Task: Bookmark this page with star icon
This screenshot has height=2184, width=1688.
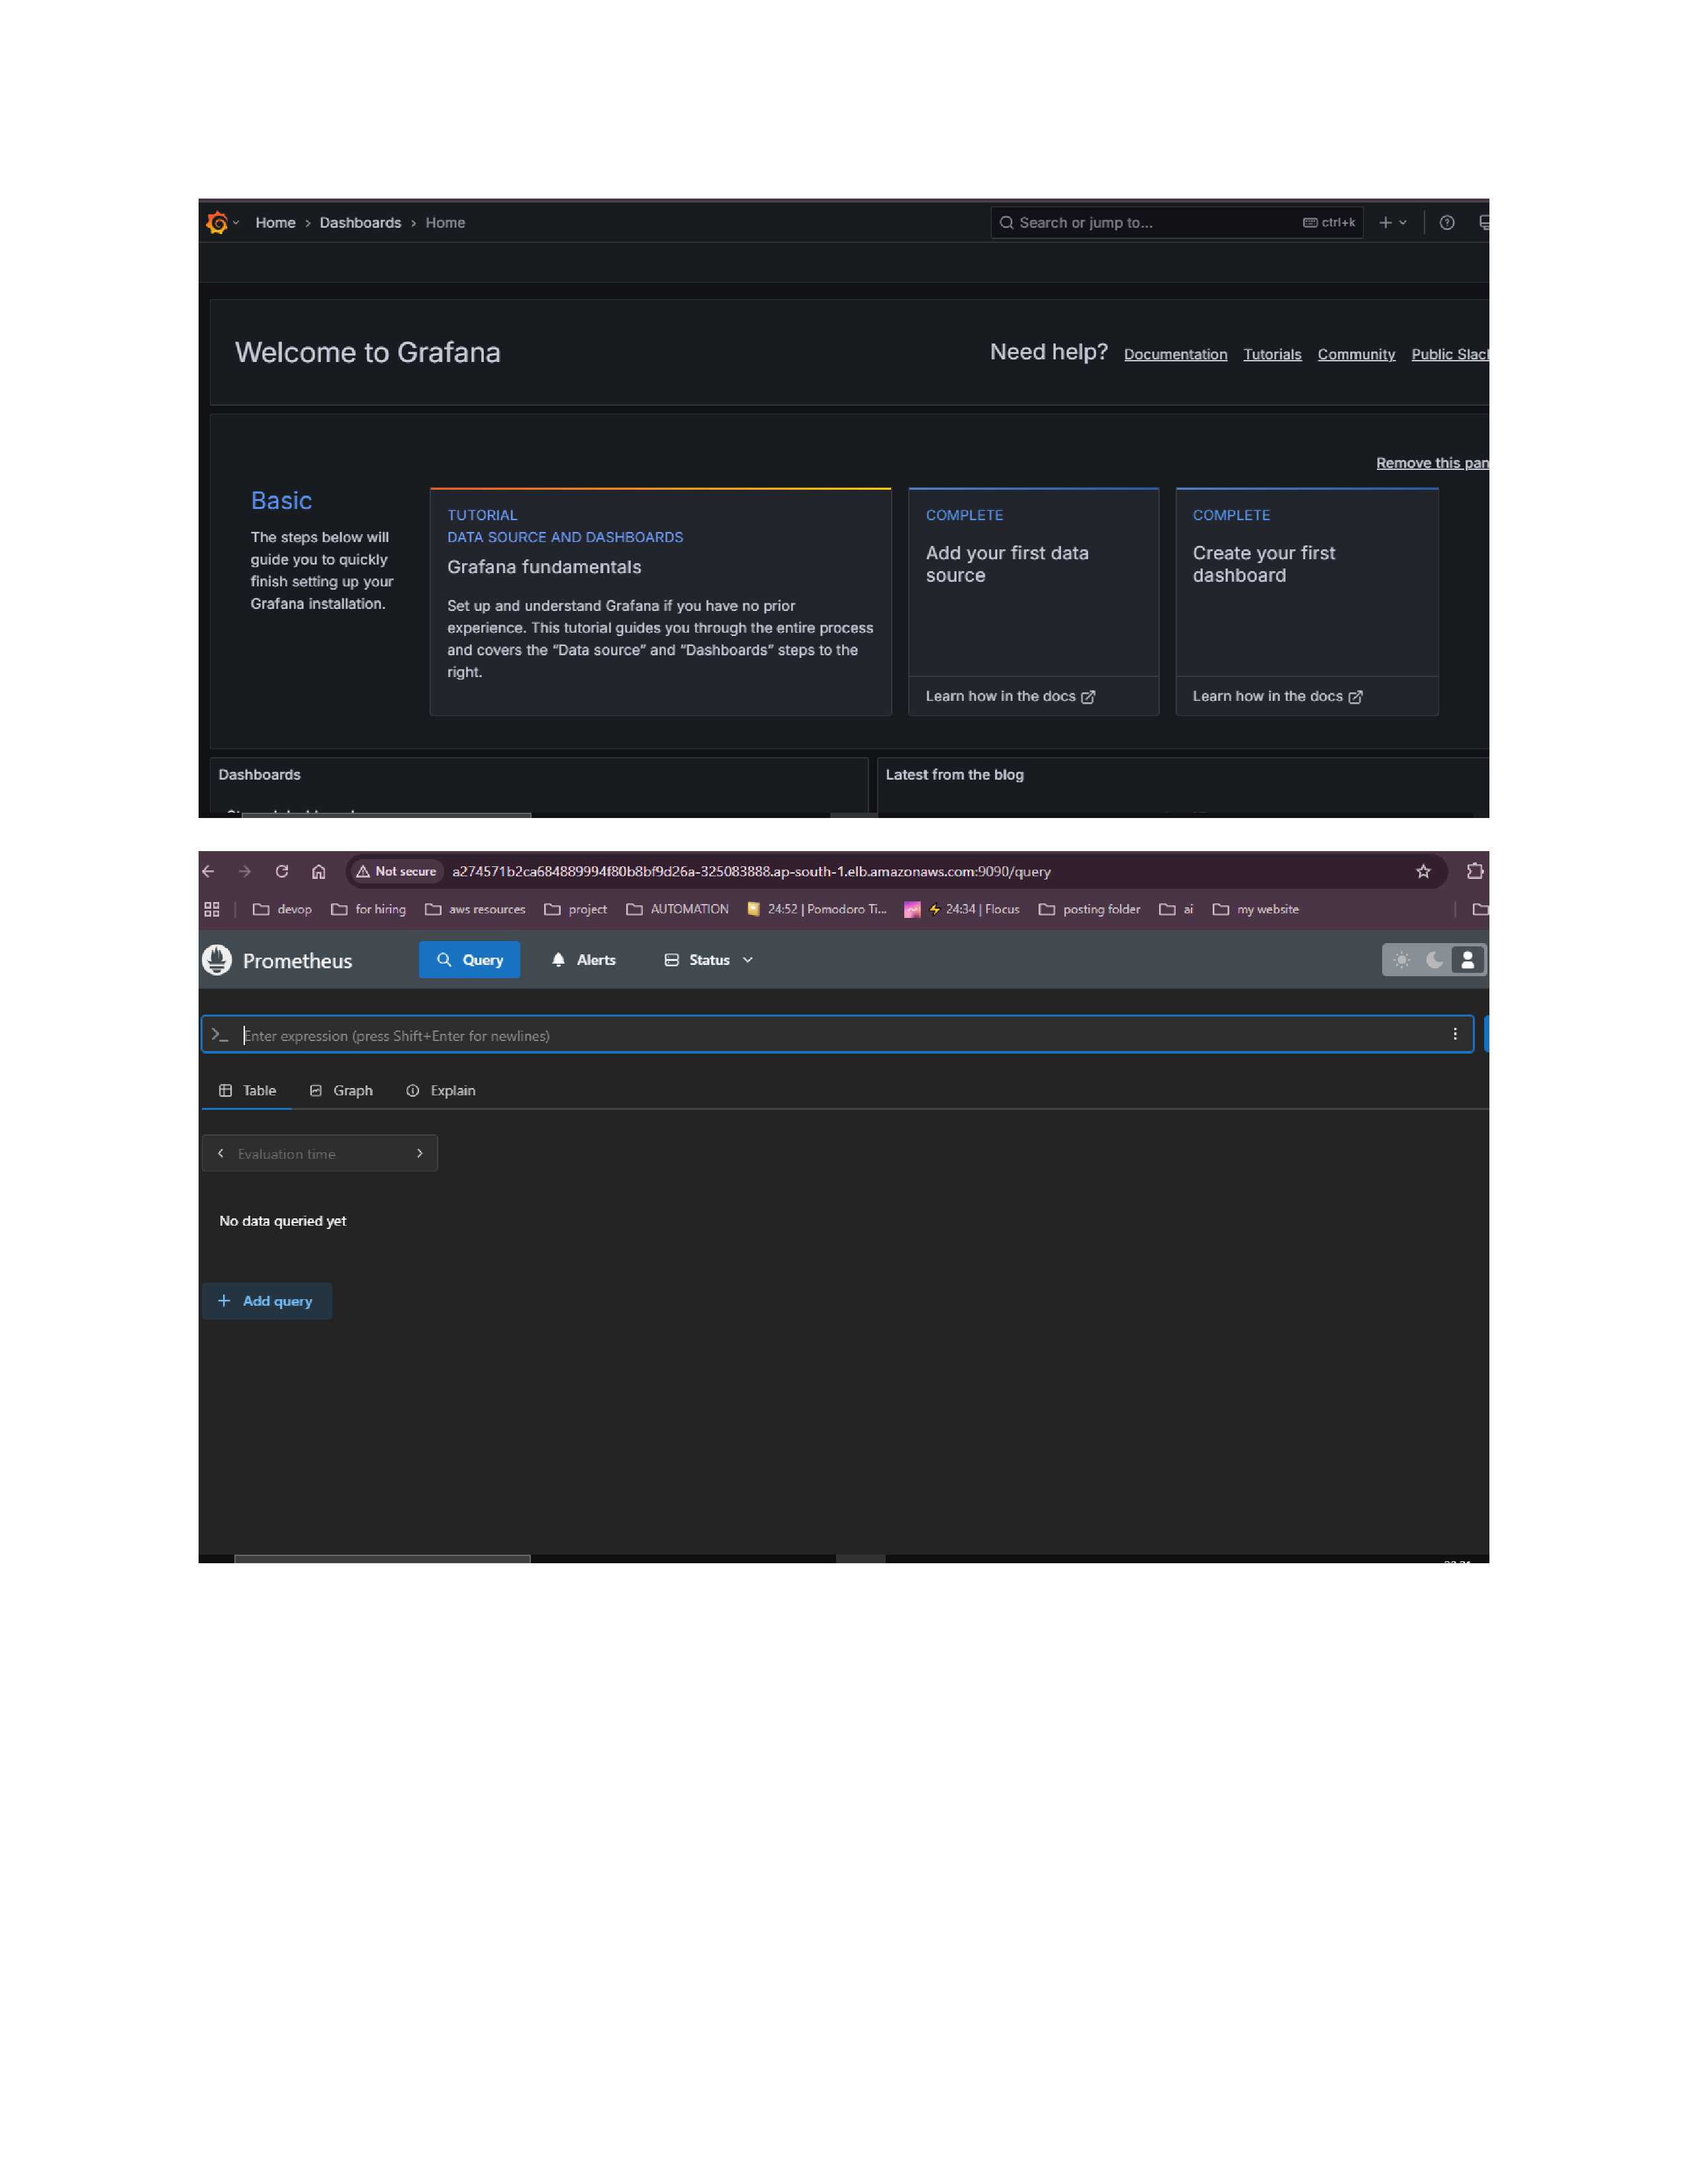Action: [x=1423, y=871]
